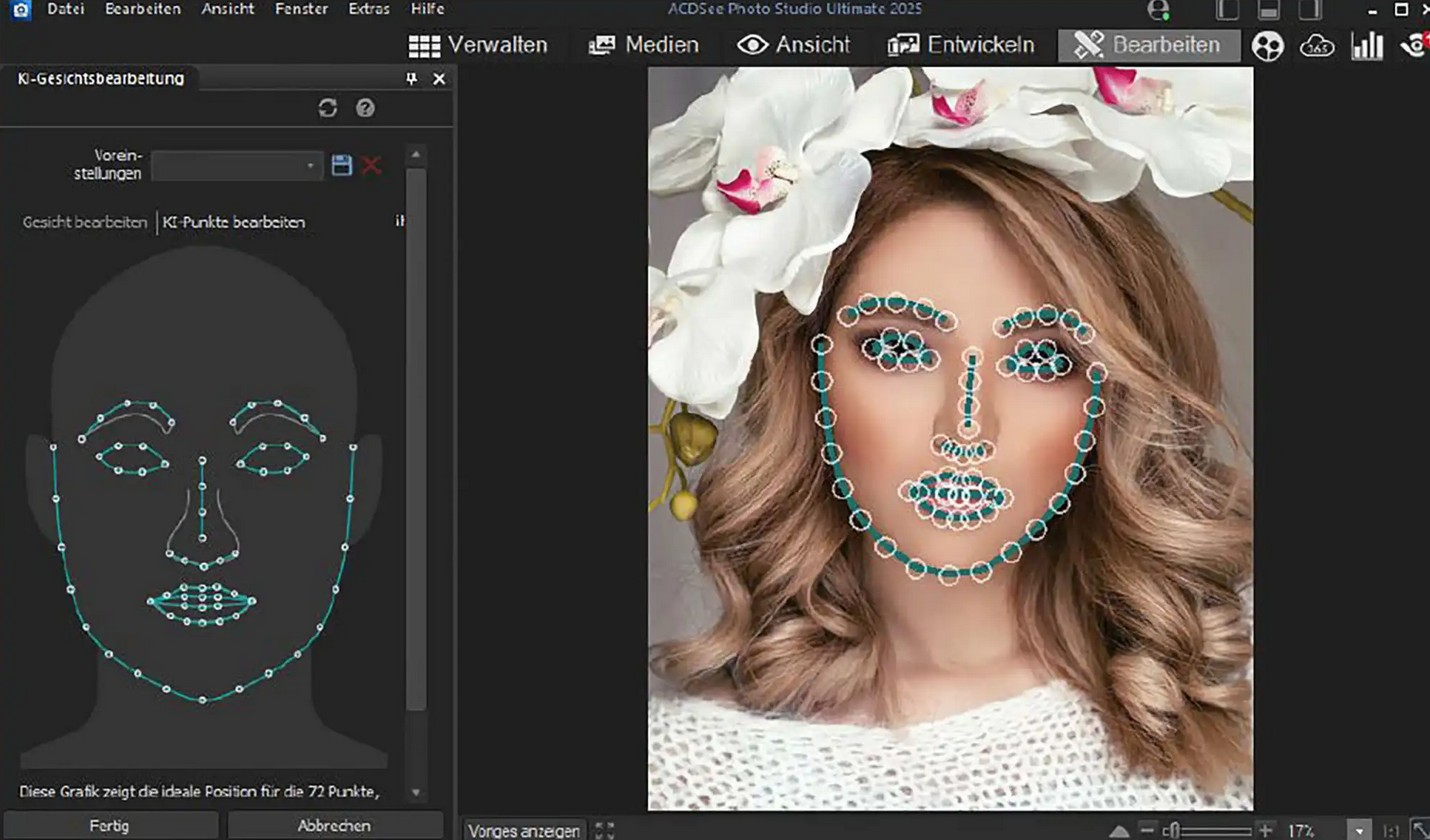Click the panel scrollbar down arrow

click(416, 793)
